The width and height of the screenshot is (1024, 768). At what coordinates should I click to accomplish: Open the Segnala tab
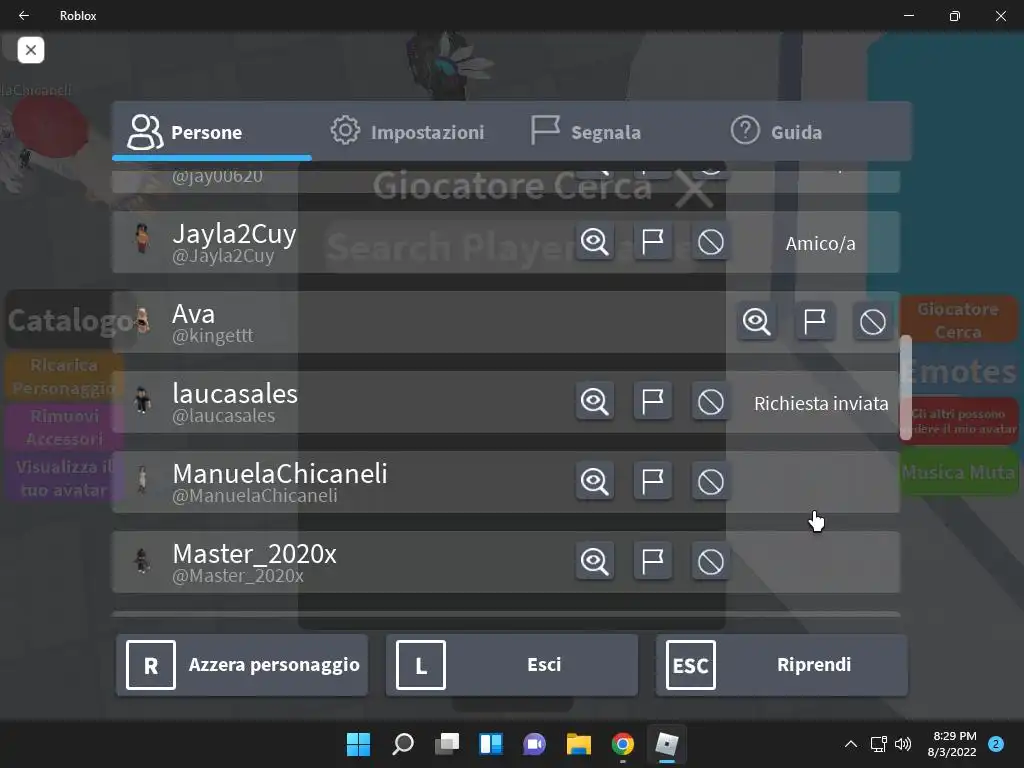point(586,132)
